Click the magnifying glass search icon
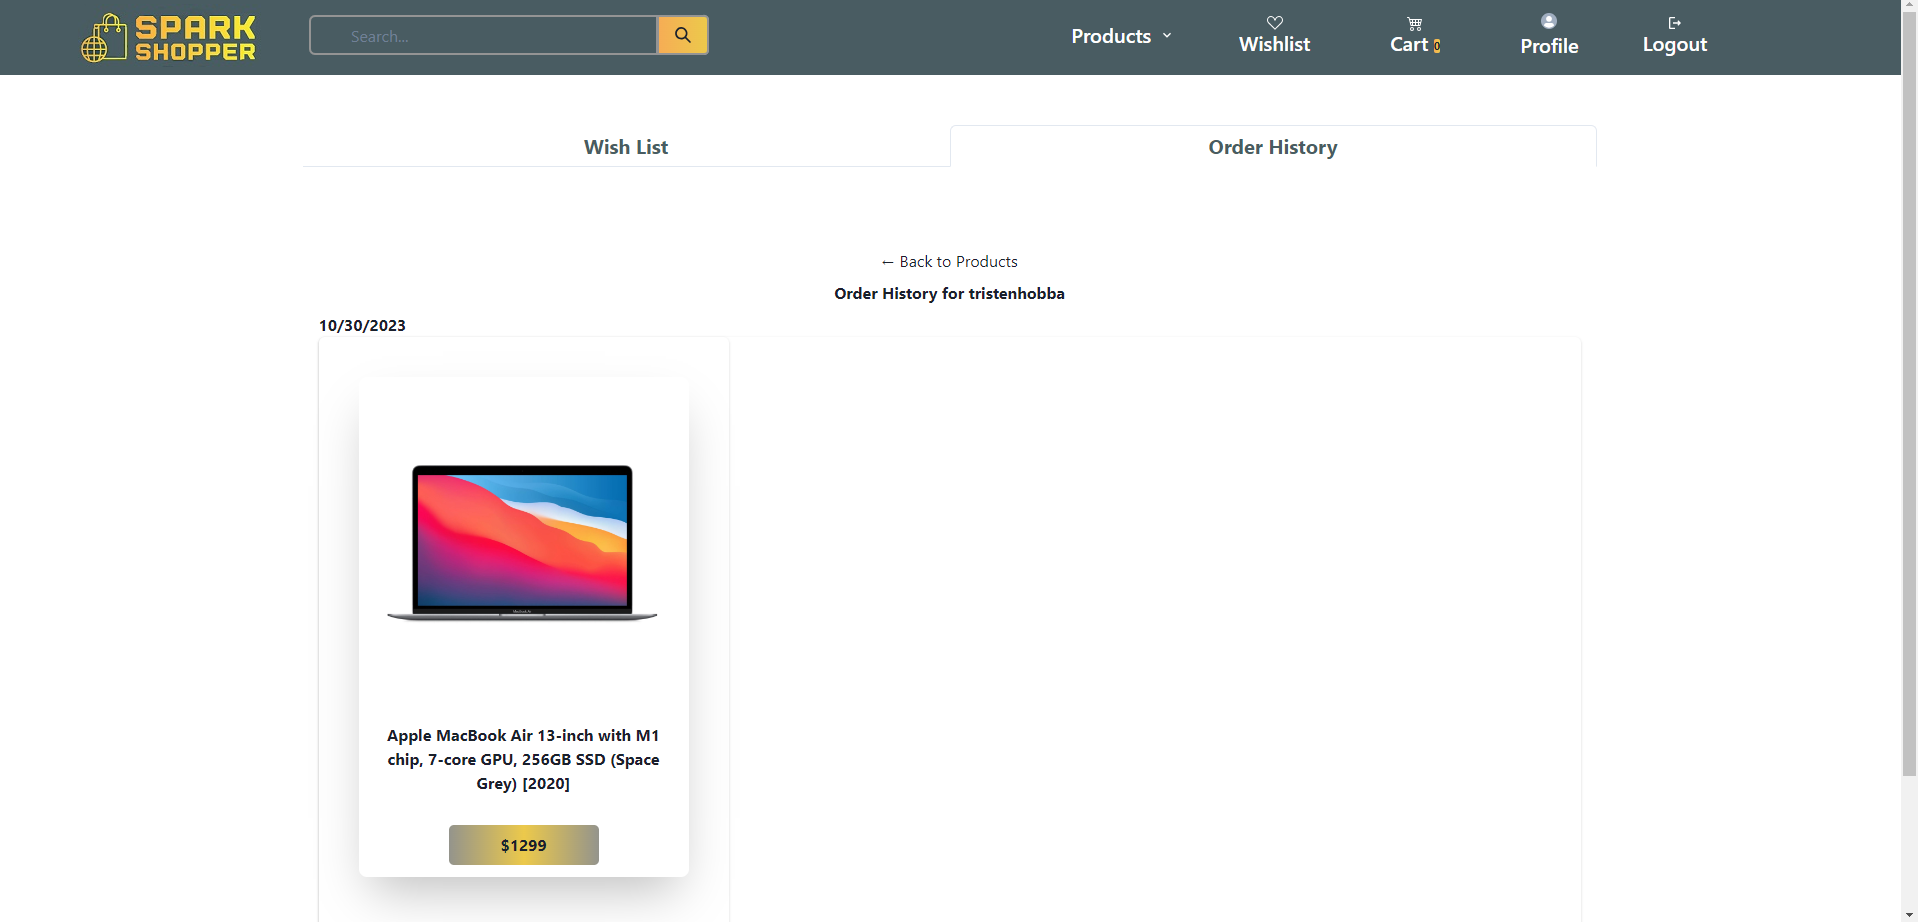 click(x=682, y=34)
